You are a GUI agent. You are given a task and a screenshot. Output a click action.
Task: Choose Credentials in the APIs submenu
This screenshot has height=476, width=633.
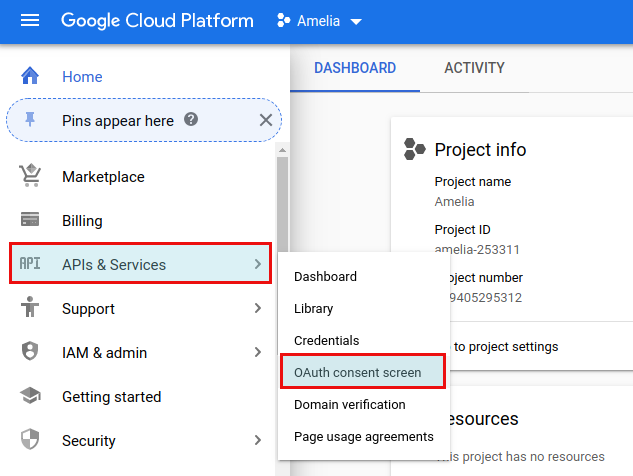point(326,341)
